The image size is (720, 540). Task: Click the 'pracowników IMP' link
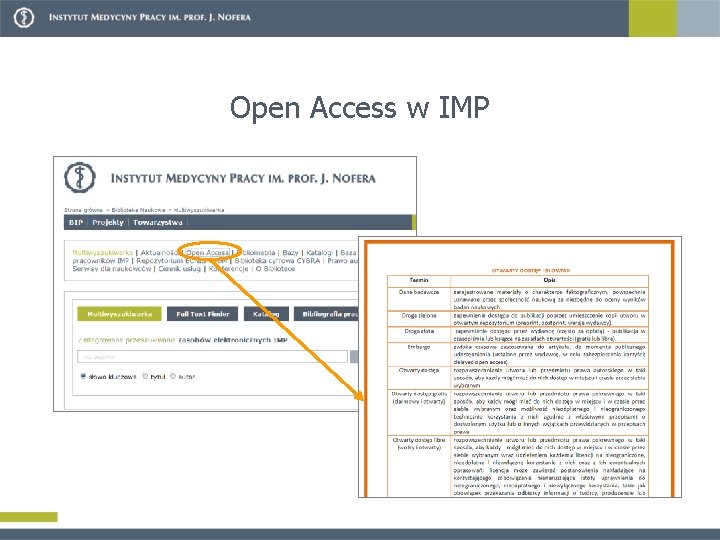[x=101, y=260]
